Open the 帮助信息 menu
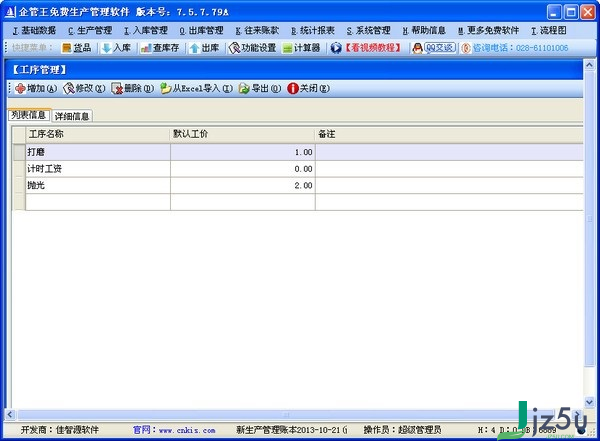Screen dimensions: 600x441 point(424,30)
